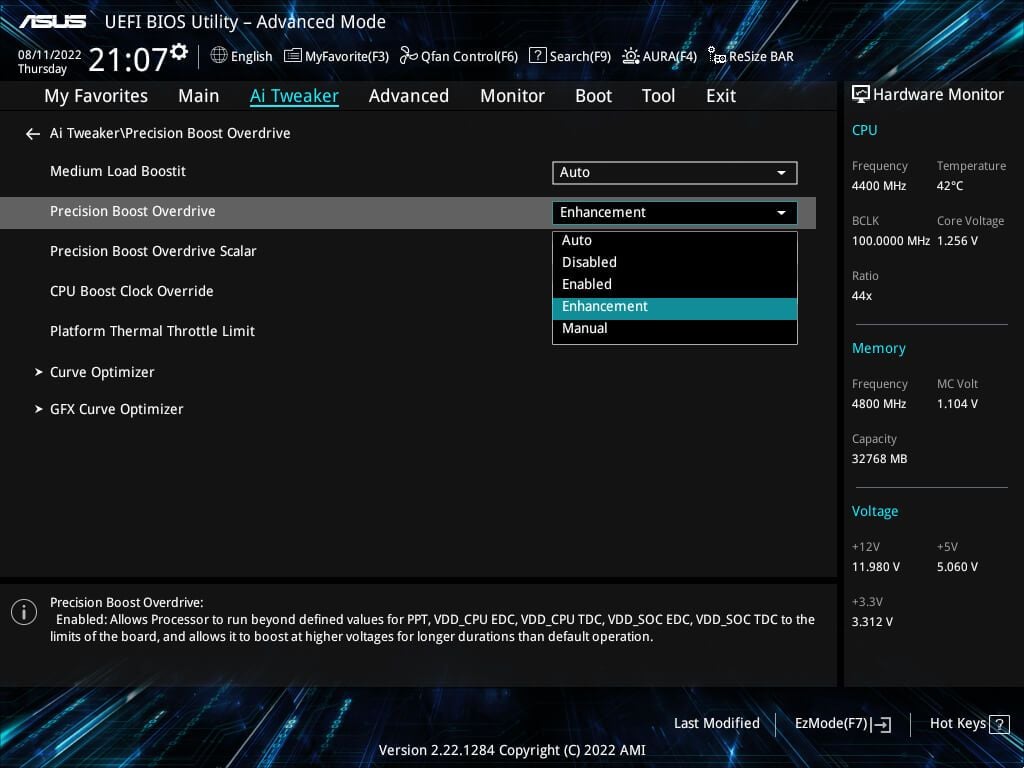Switch to the Main tab
Screen dimensions: 1024x768
click(x=199, y=96)
